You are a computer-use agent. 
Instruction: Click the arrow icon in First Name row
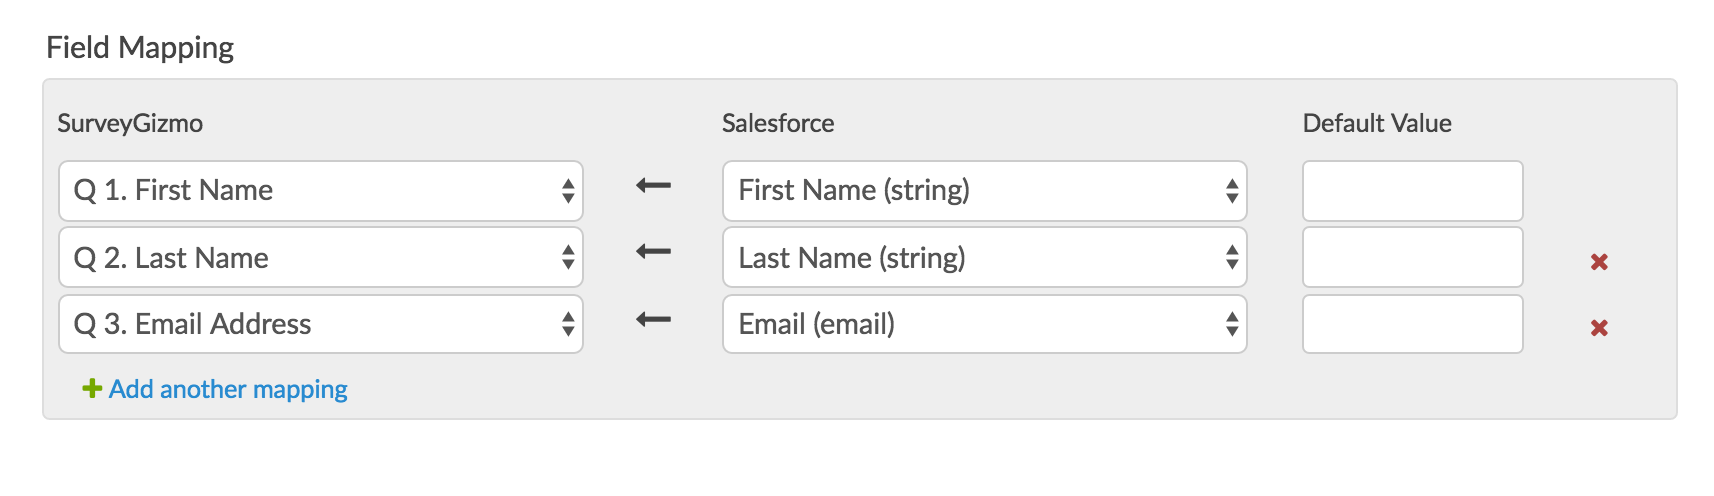654,186
